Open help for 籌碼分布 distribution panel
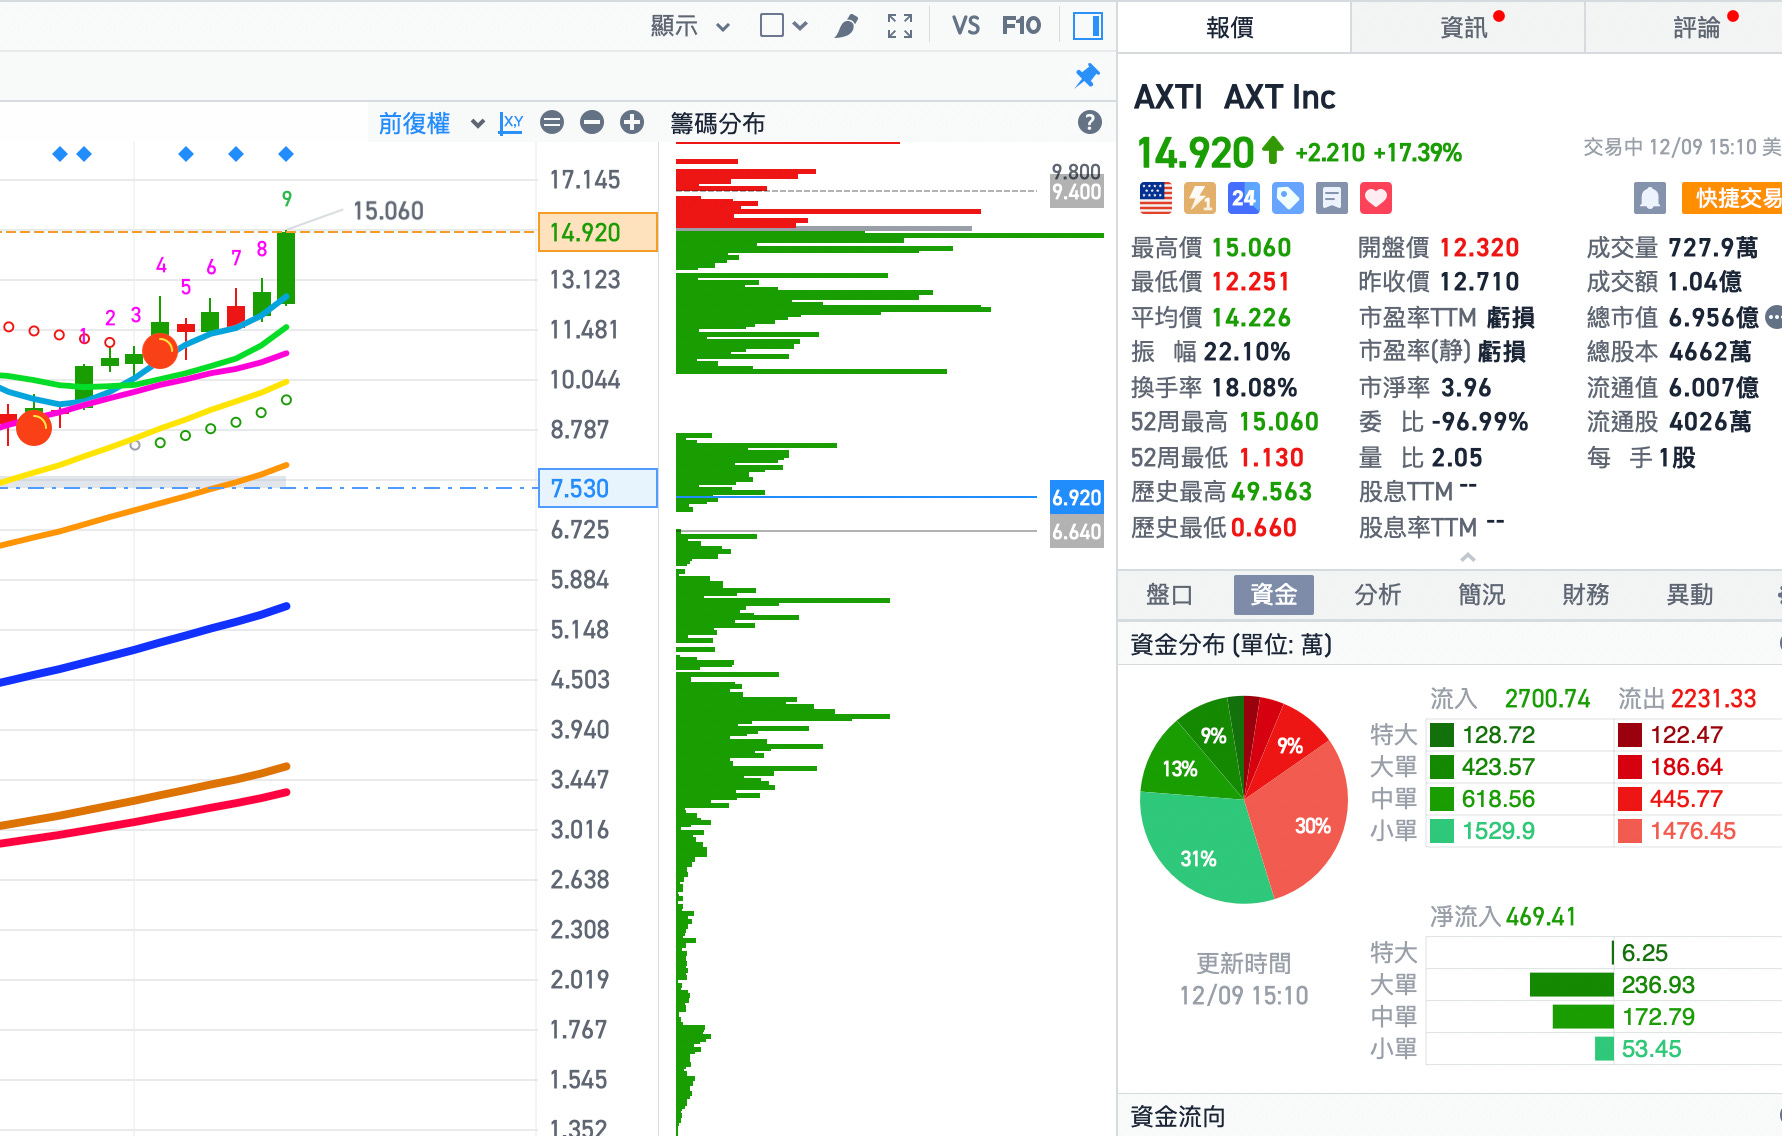 click(x=1089, y=122)
